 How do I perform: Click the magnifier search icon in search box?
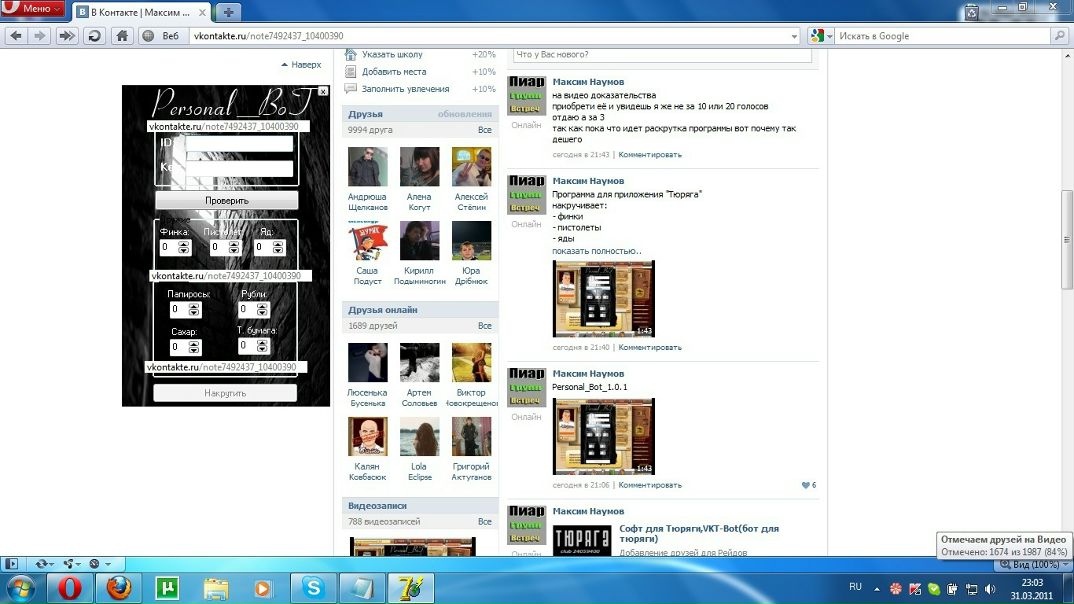(x=1059, y=36)
